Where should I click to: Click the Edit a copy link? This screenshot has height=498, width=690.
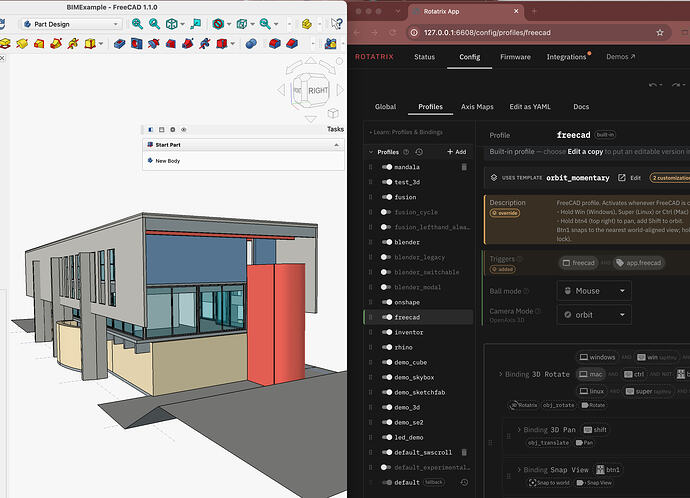click(x=585, y=151)
